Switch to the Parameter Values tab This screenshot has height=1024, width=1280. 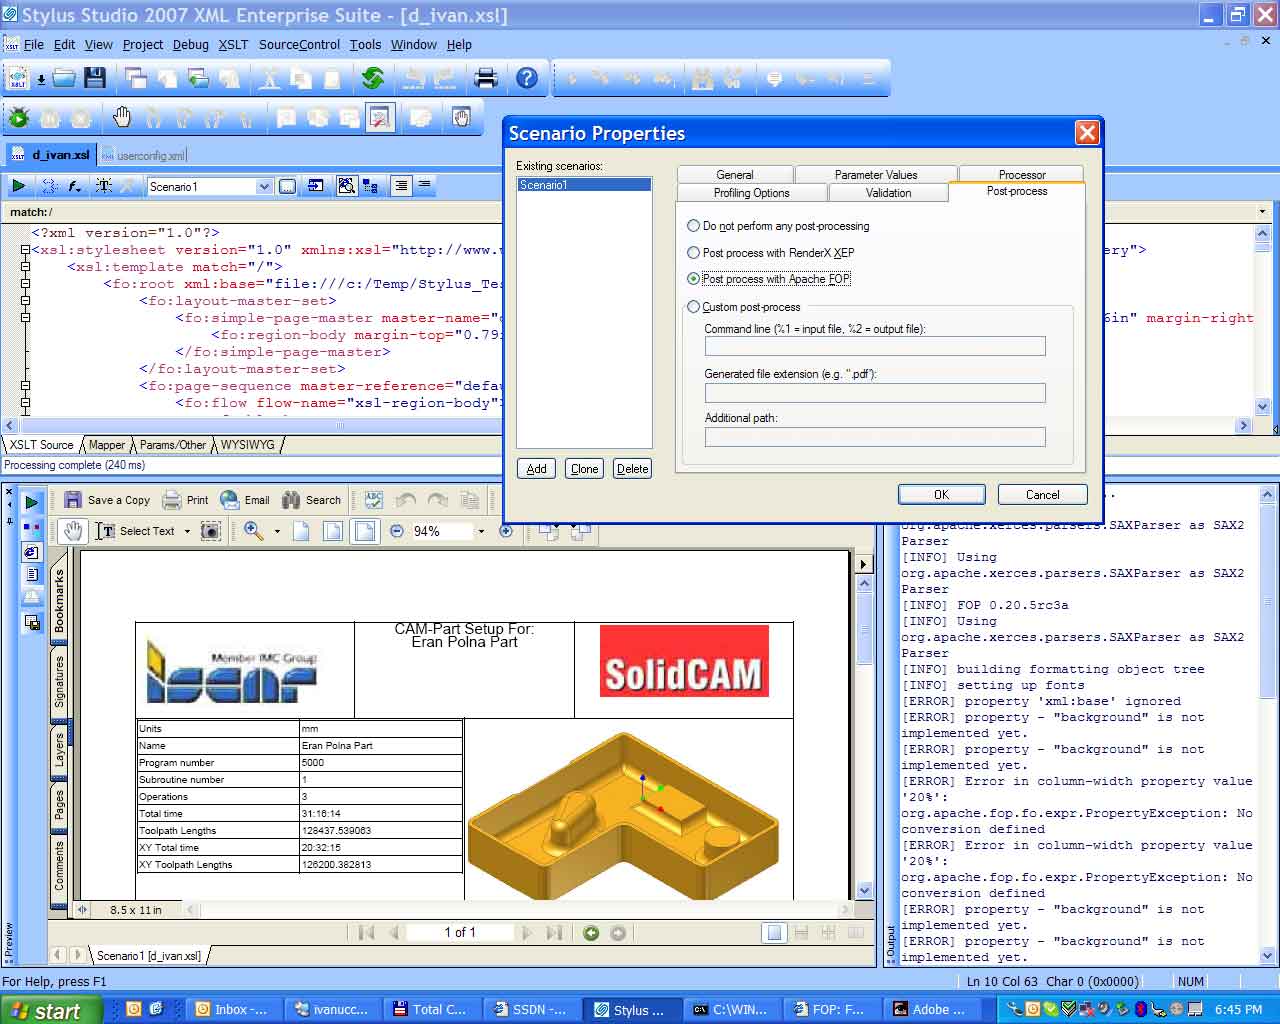tap(876, 174)
